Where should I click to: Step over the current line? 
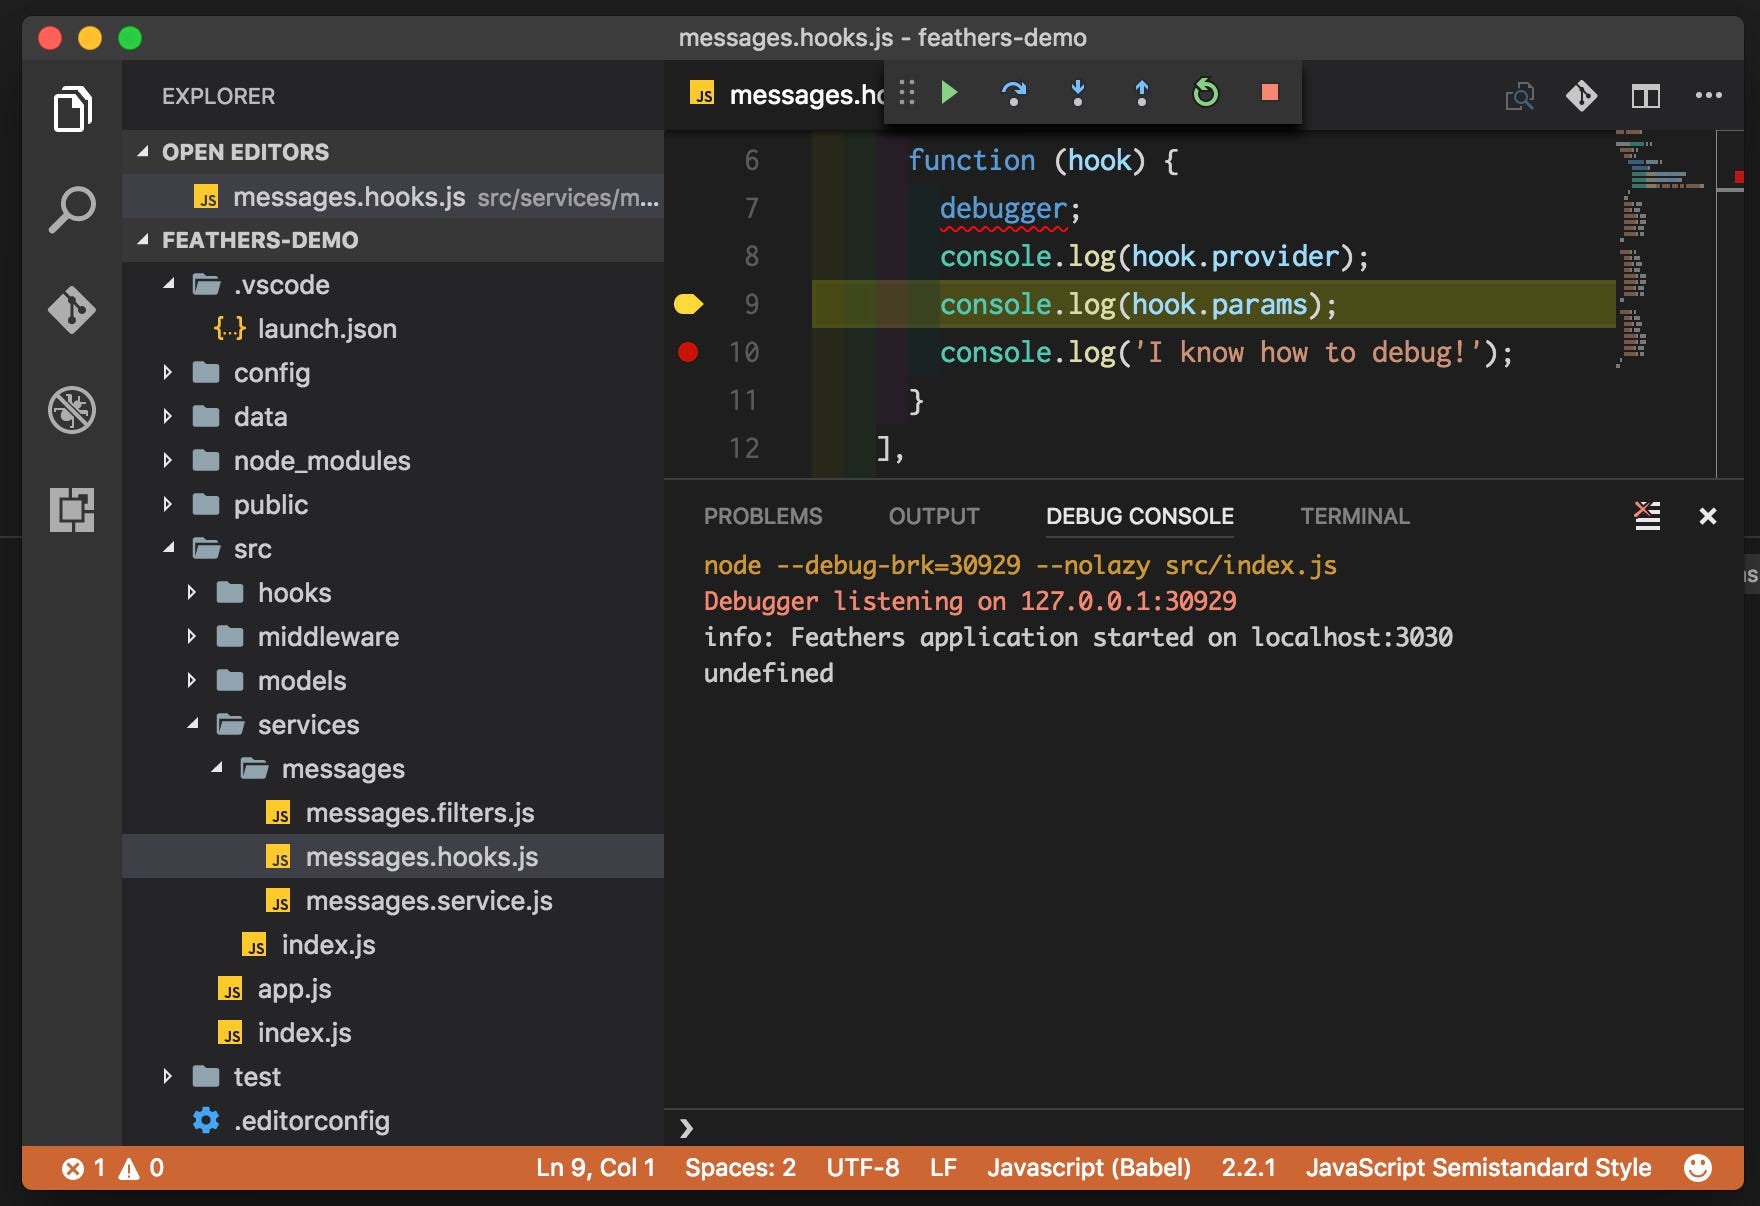click(1013, 93)
